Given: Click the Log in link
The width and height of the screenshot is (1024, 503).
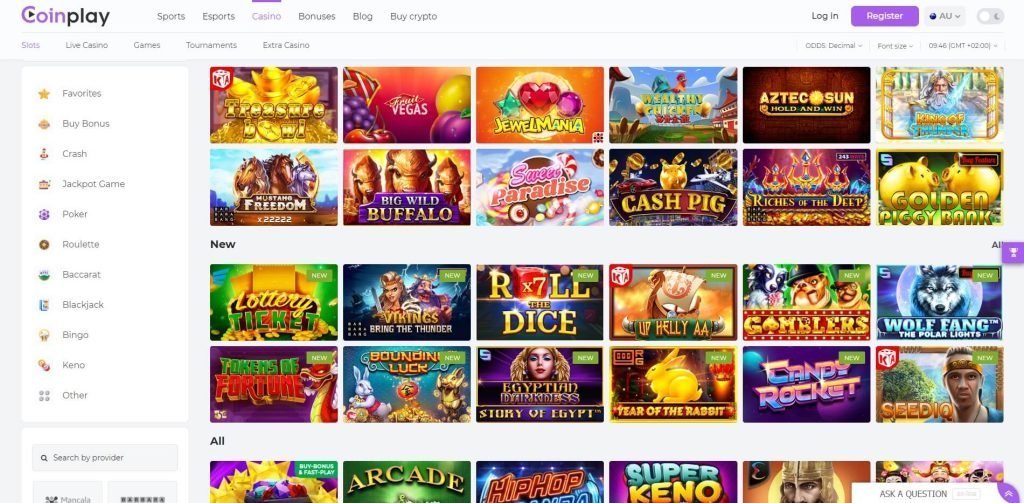Looking at the screenshot, I should (x=825, y=16).
